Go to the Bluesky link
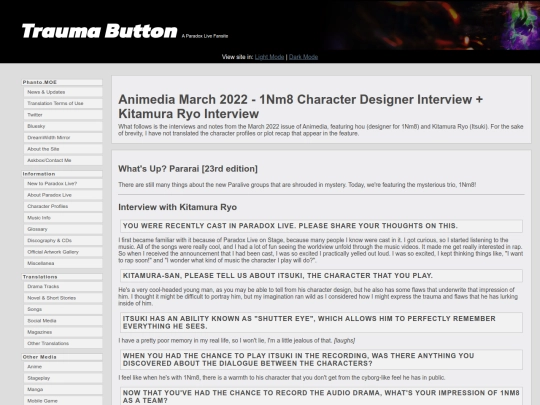 [63, 126]
